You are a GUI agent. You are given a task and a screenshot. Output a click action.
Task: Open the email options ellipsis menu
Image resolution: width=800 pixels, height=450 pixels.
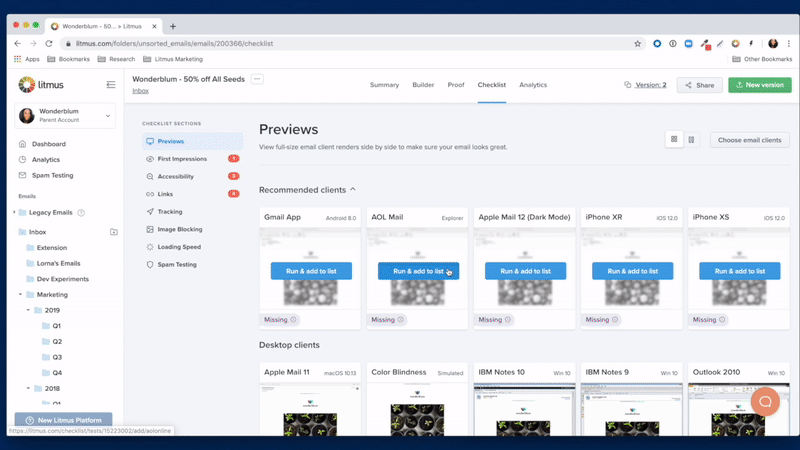[257, 79]
